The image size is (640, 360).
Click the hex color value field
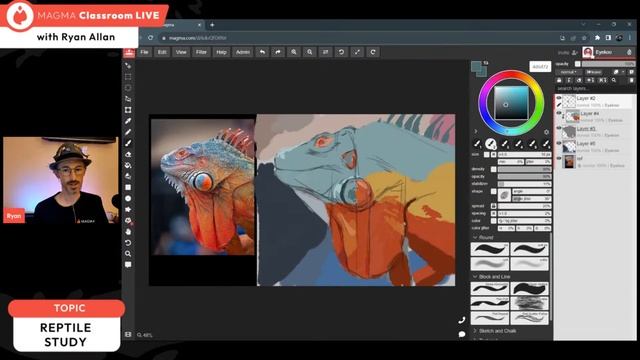pyautogui.click(x=540, y=67)
